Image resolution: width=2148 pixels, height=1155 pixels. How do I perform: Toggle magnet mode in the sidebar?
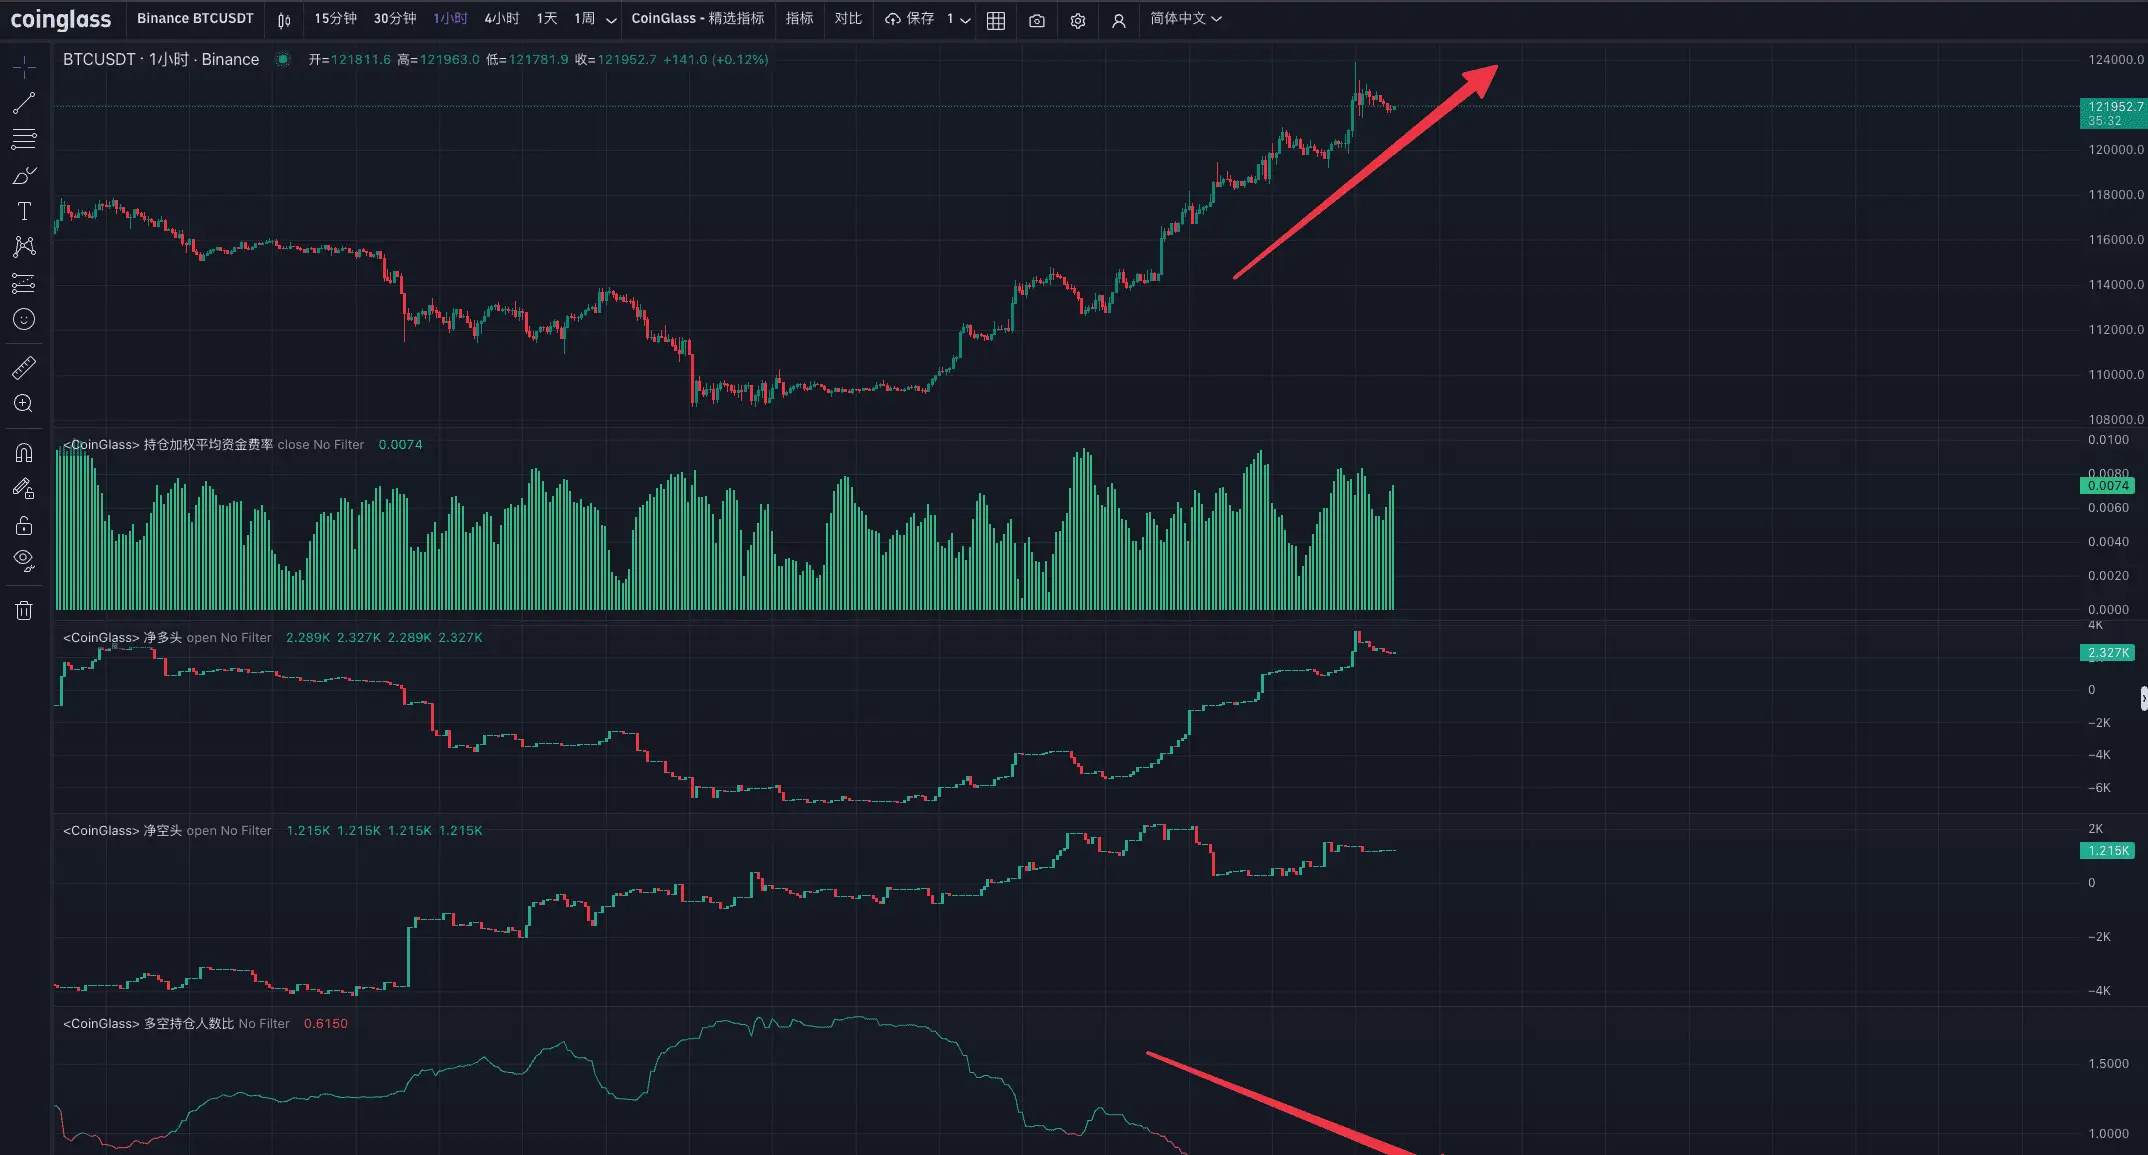coord(24,453)
